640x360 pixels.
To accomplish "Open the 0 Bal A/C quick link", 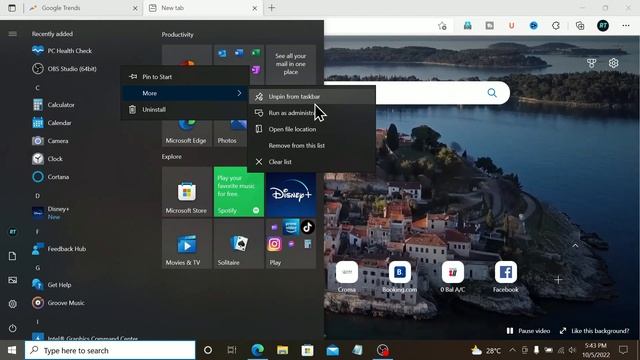I will click(453, 277).
